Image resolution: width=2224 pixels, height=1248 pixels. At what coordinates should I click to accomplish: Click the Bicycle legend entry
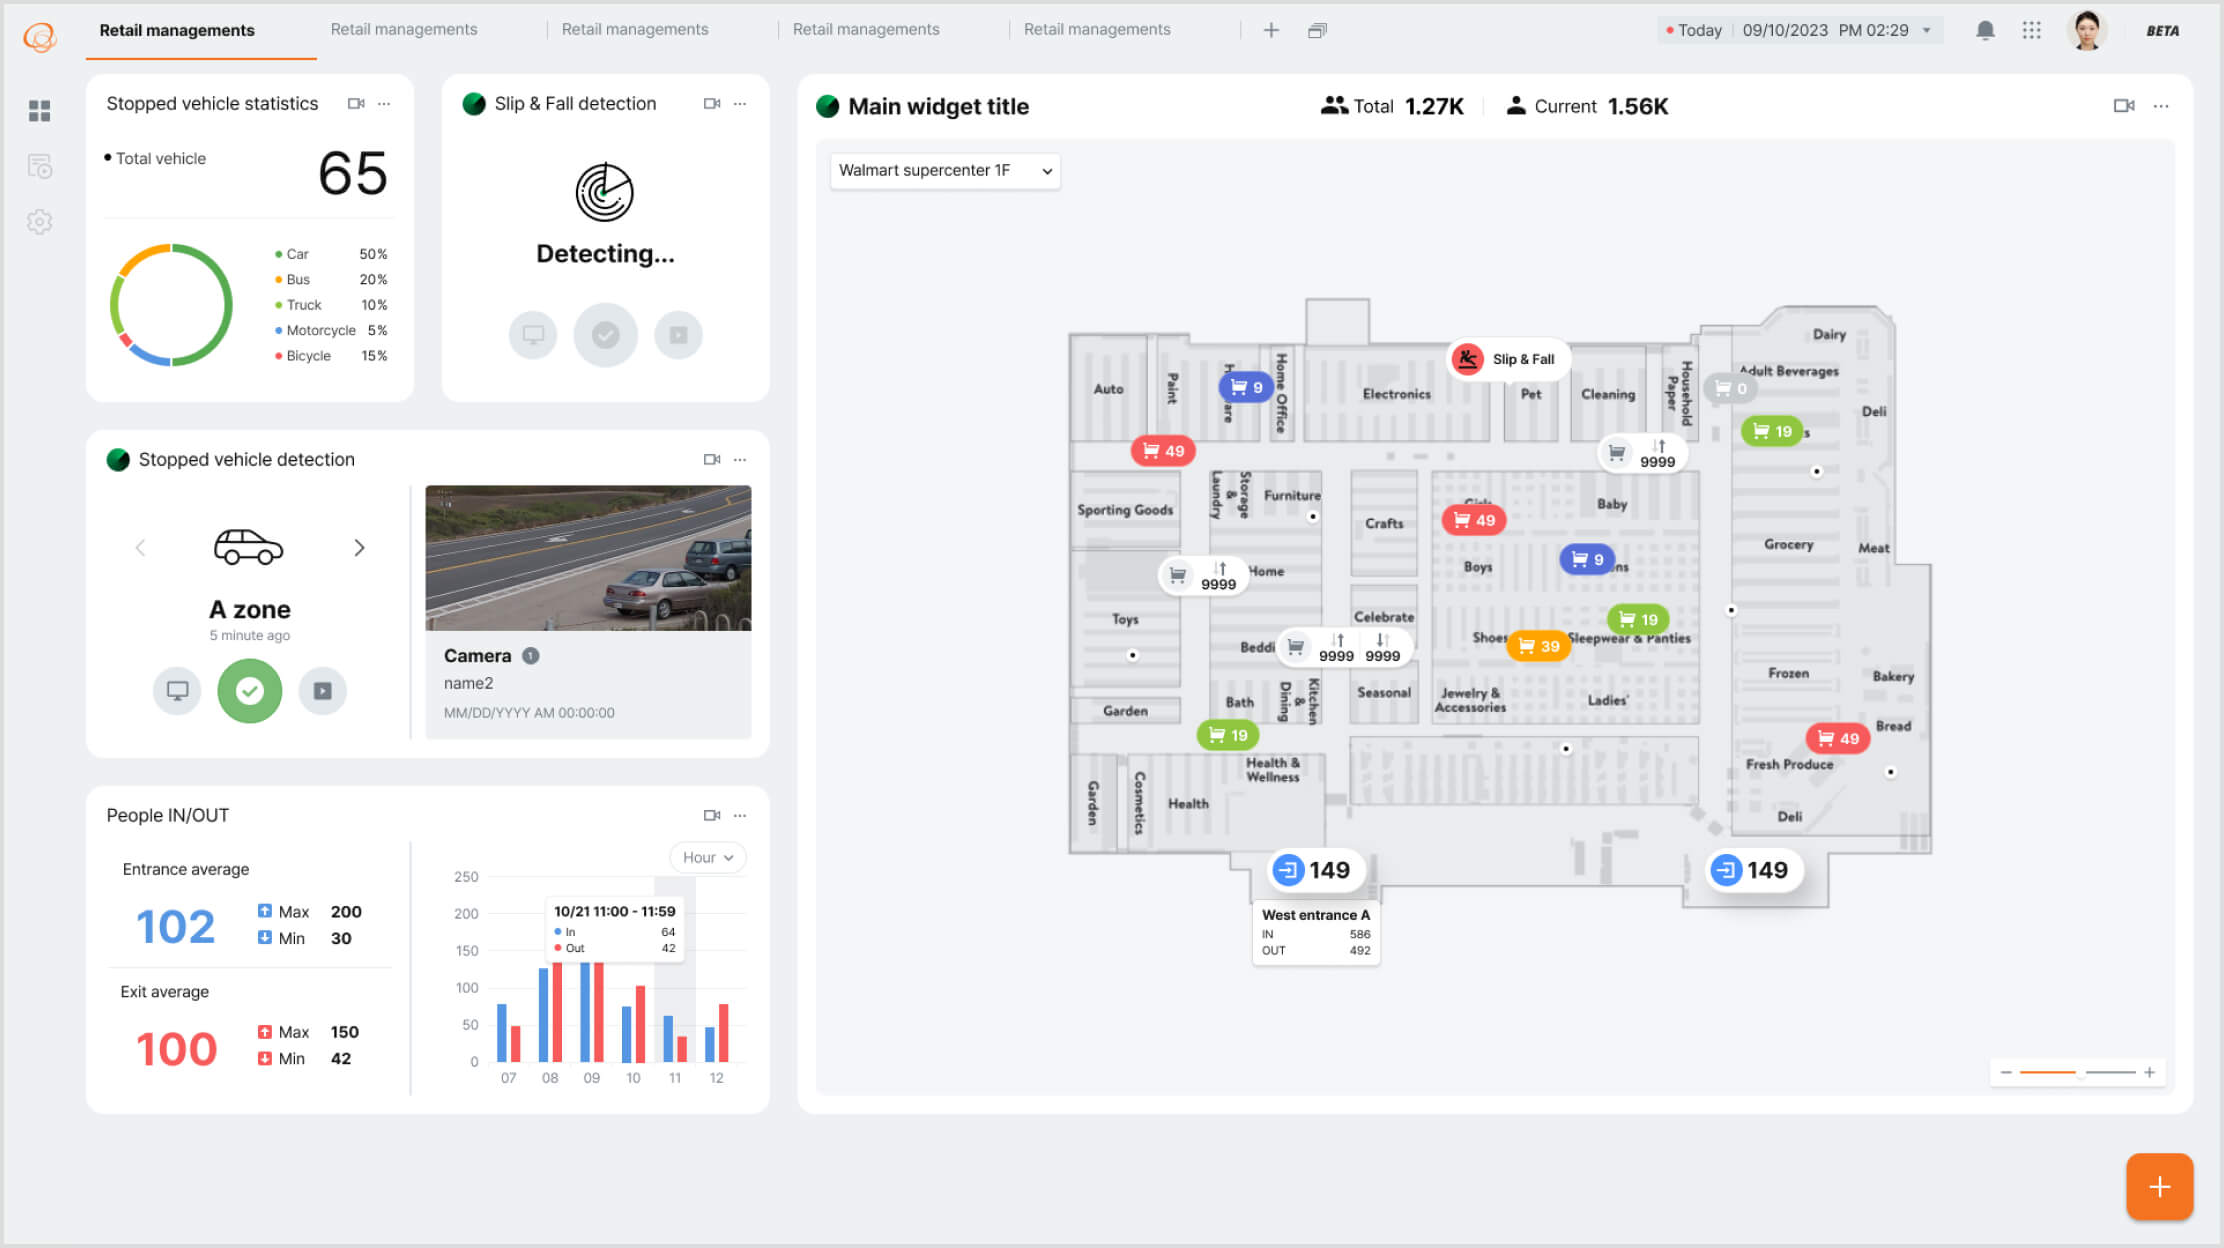(331, 355)
